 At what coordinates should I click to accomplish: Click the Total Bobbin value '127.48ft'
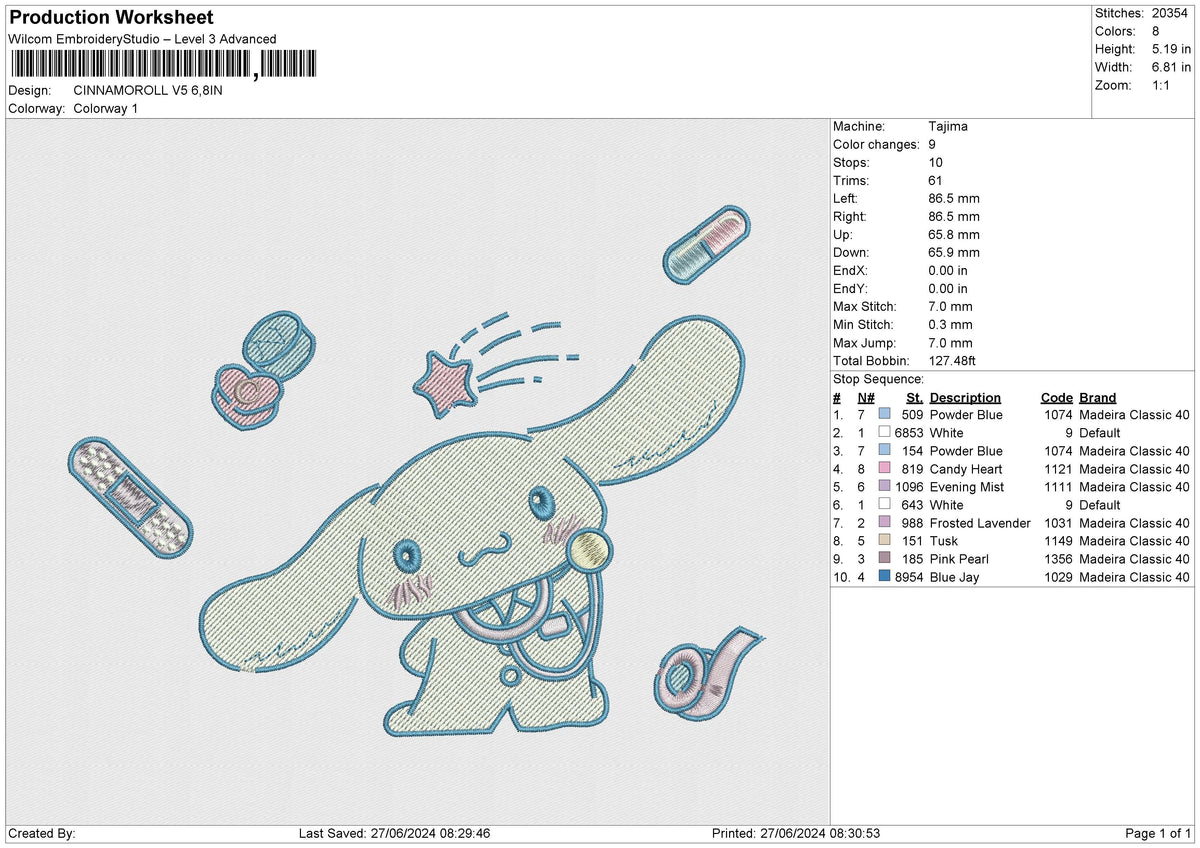tap(954, 360)
